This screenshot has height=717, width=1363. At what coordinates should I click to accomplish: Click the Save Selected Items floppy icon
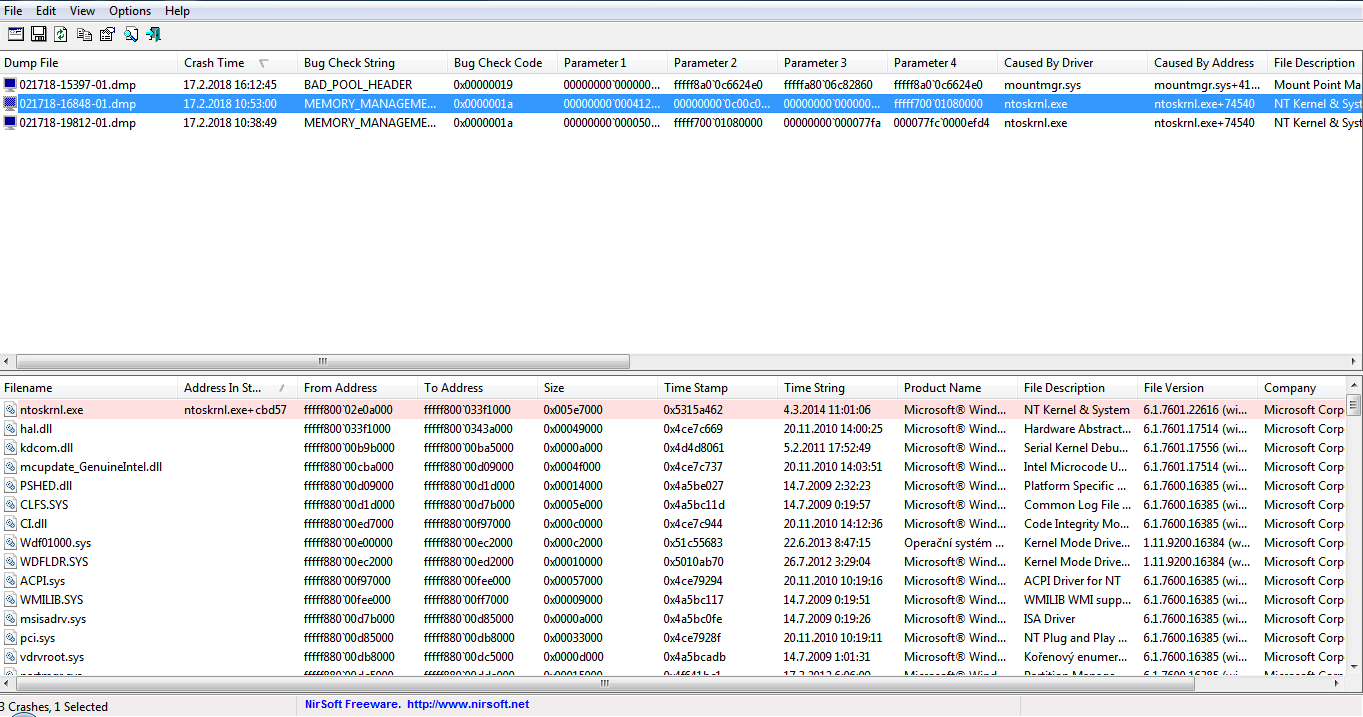pyautogui.click(x=38, y=34)
